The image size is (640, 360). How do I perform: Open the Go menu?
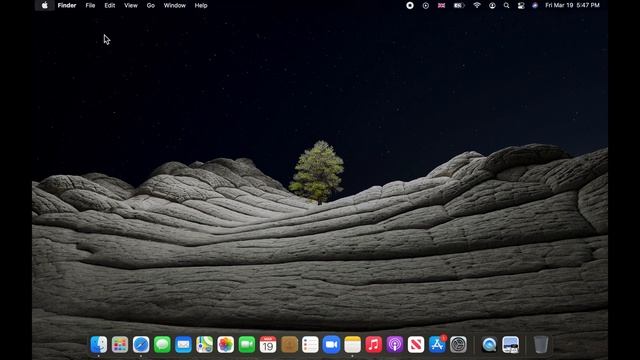(x=151, y=5)
